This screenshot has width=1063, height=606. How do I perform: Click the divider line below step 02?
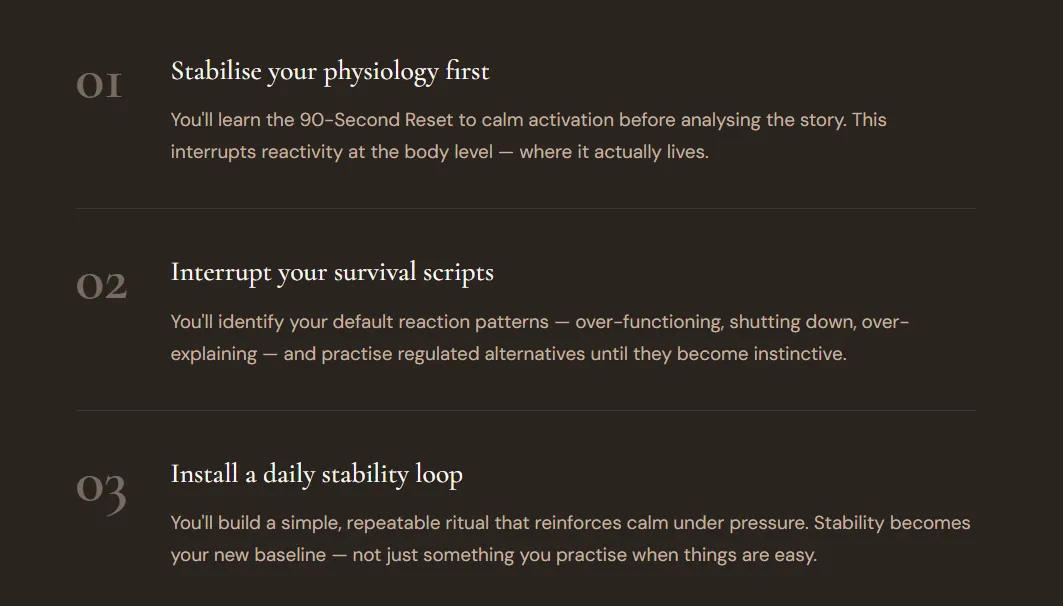click(x=526, y=410)
